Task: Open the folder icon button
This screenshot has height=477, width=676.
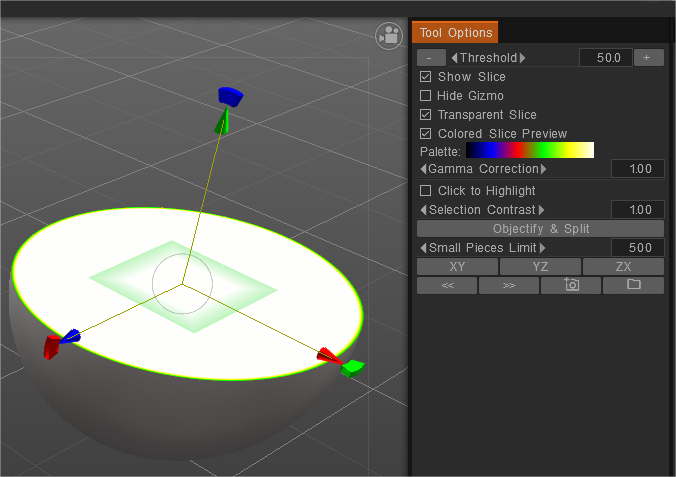Action: click(633, 285)
